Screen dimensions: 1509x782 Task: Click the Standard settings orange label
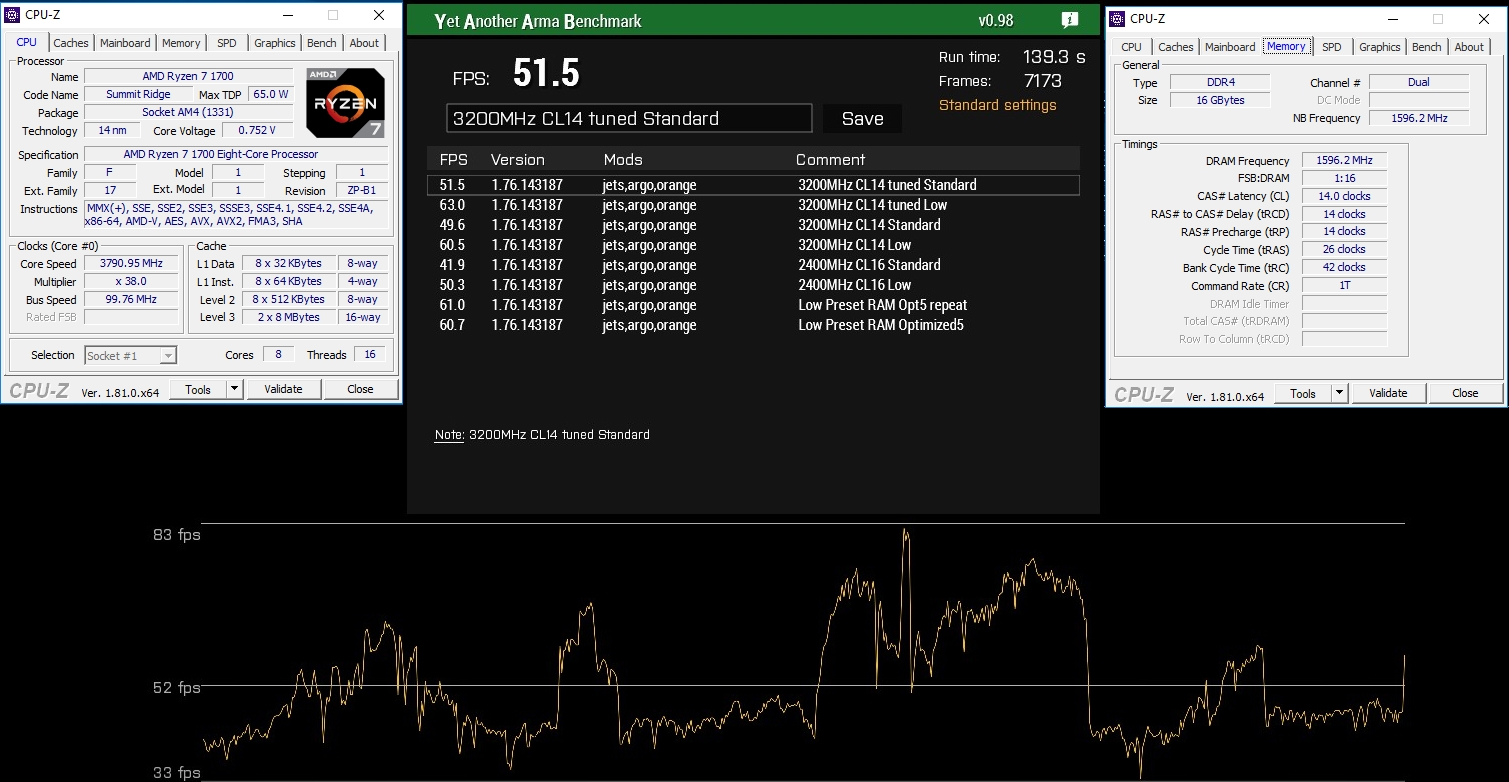997,105
